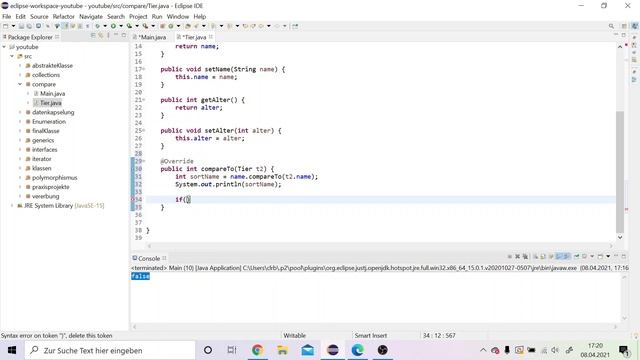Select the vererbung package
The height and width of the screenshot is (360, 640).
[x=45, y=196]
